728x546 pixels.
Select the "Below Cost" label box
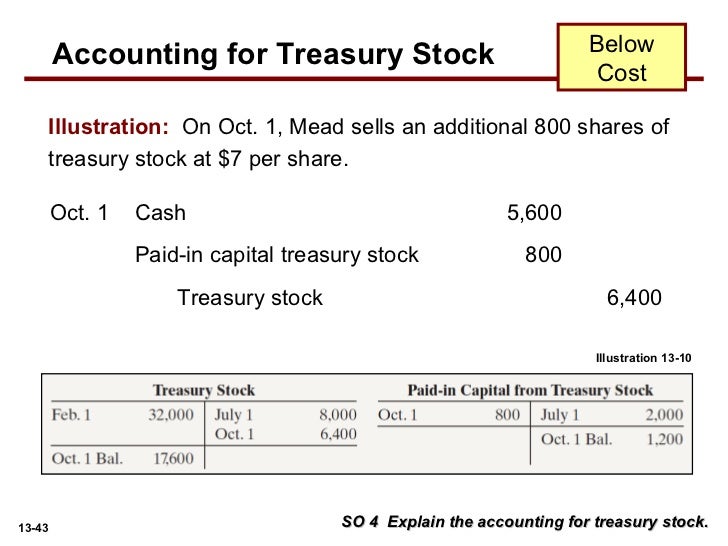point(621,59)
